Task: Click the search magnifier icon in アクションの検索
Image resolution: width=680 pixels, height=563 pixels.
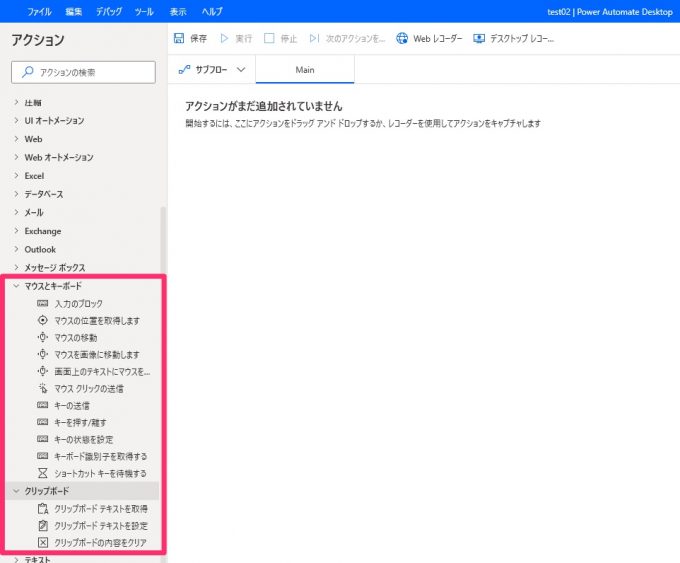Action: point(28,72)
